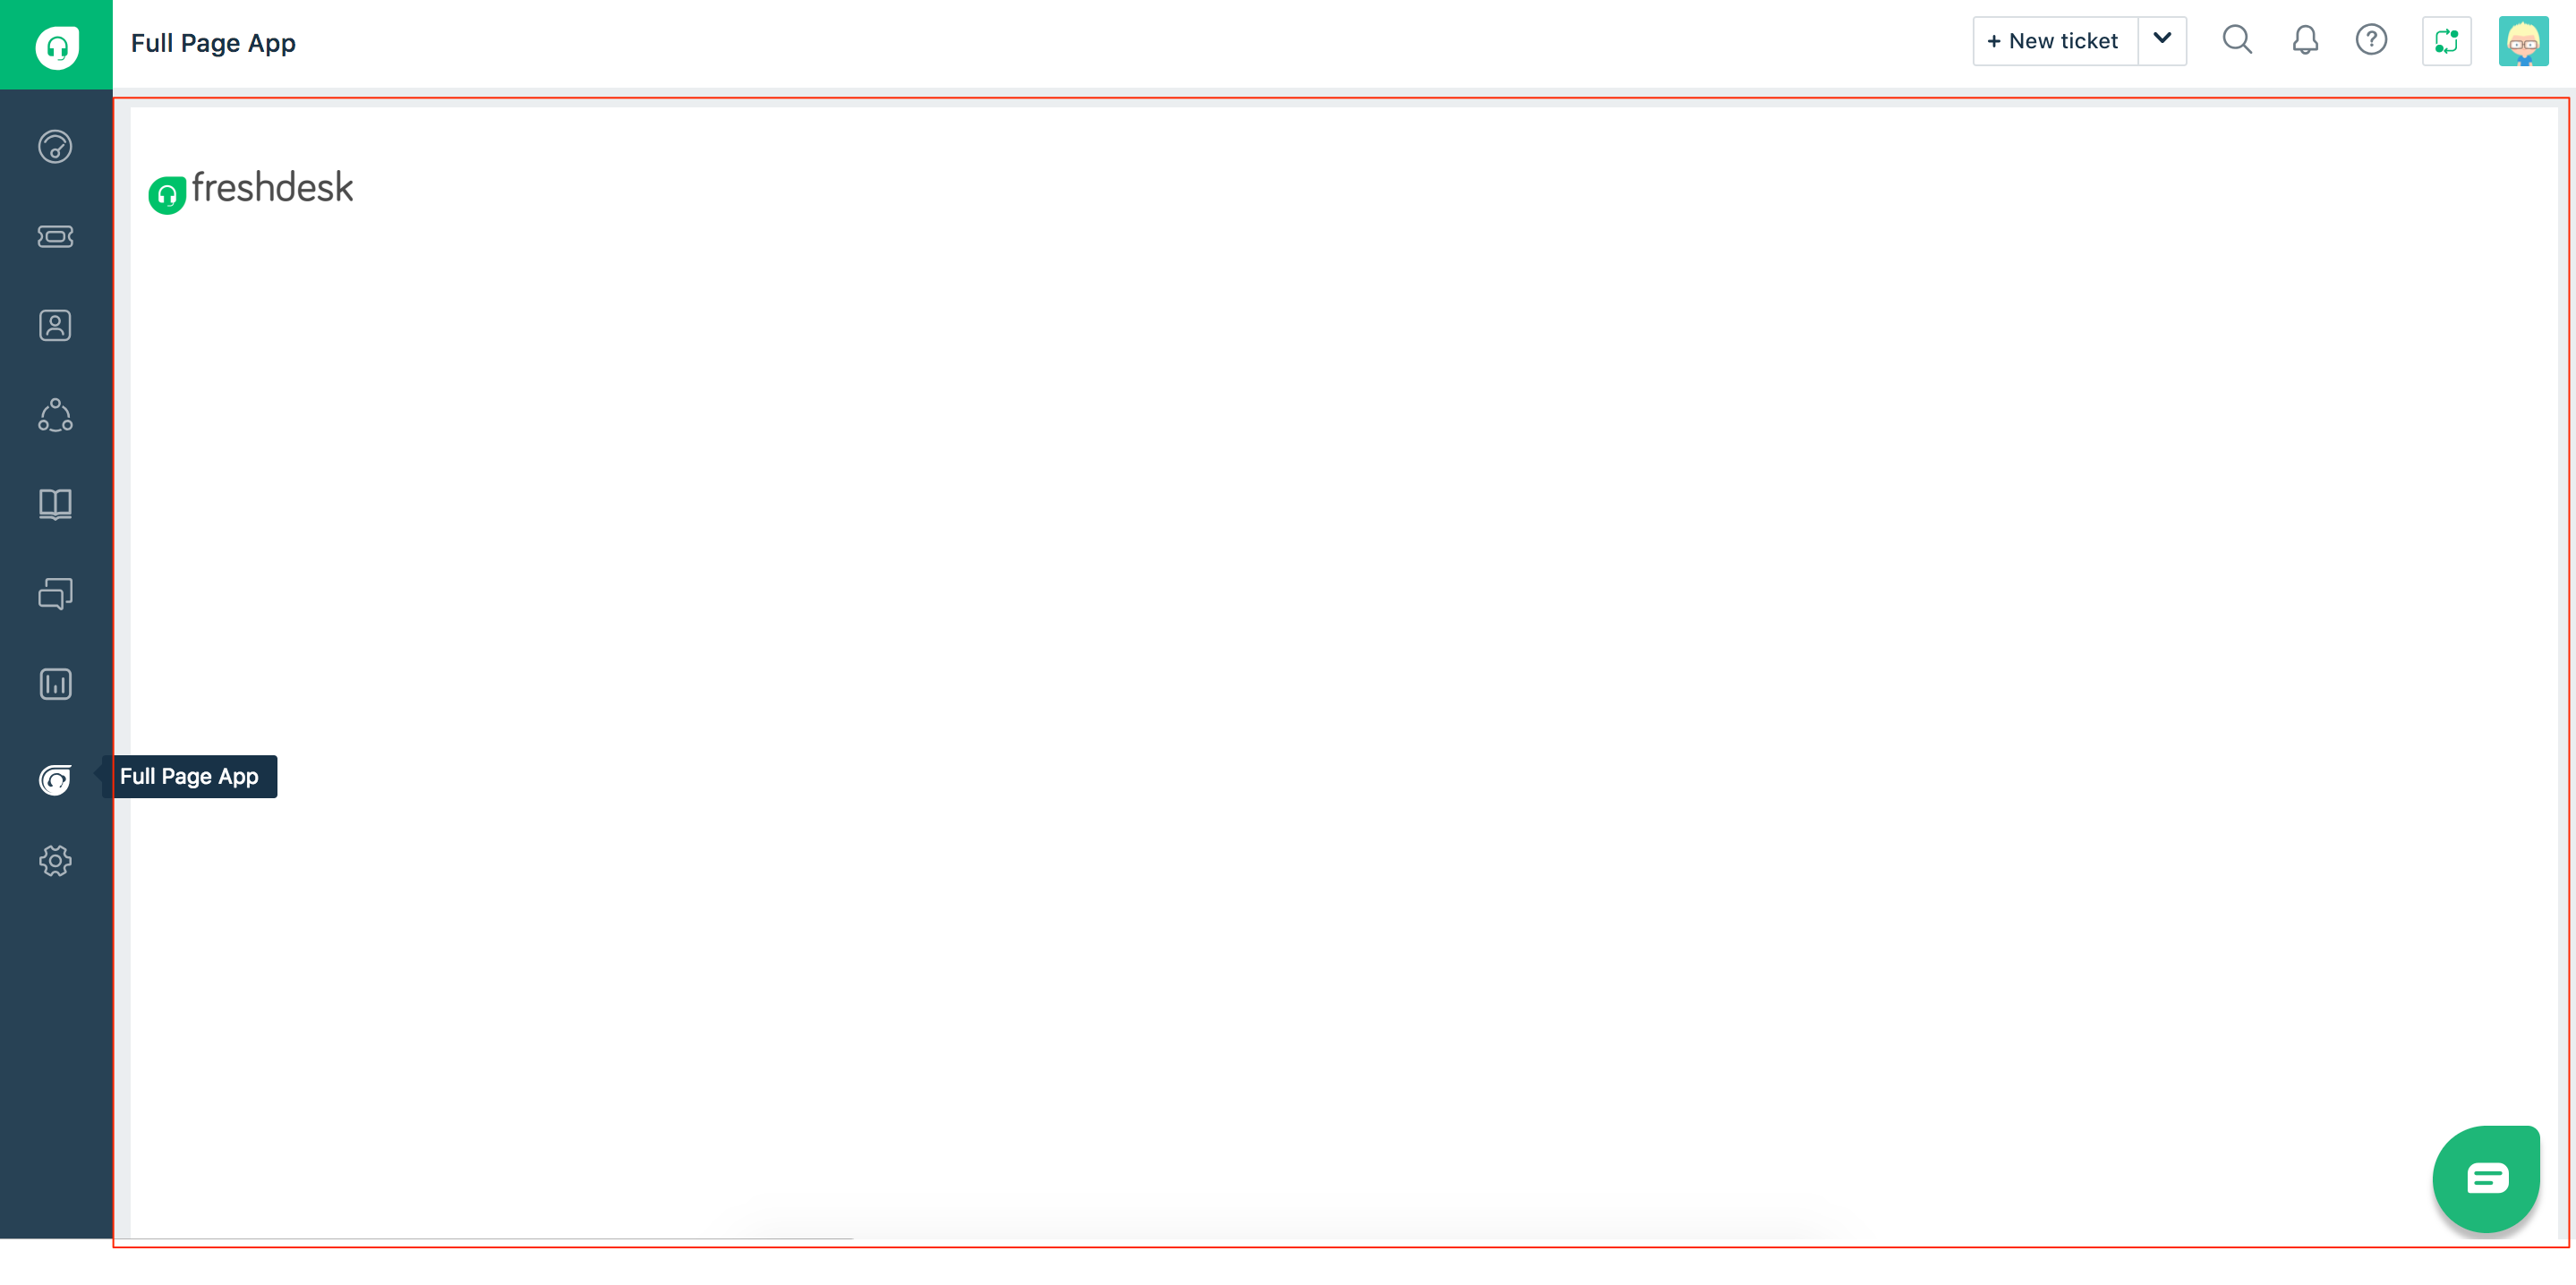
Task: Select Full Page App menu item
Action: tap(55, 778)
